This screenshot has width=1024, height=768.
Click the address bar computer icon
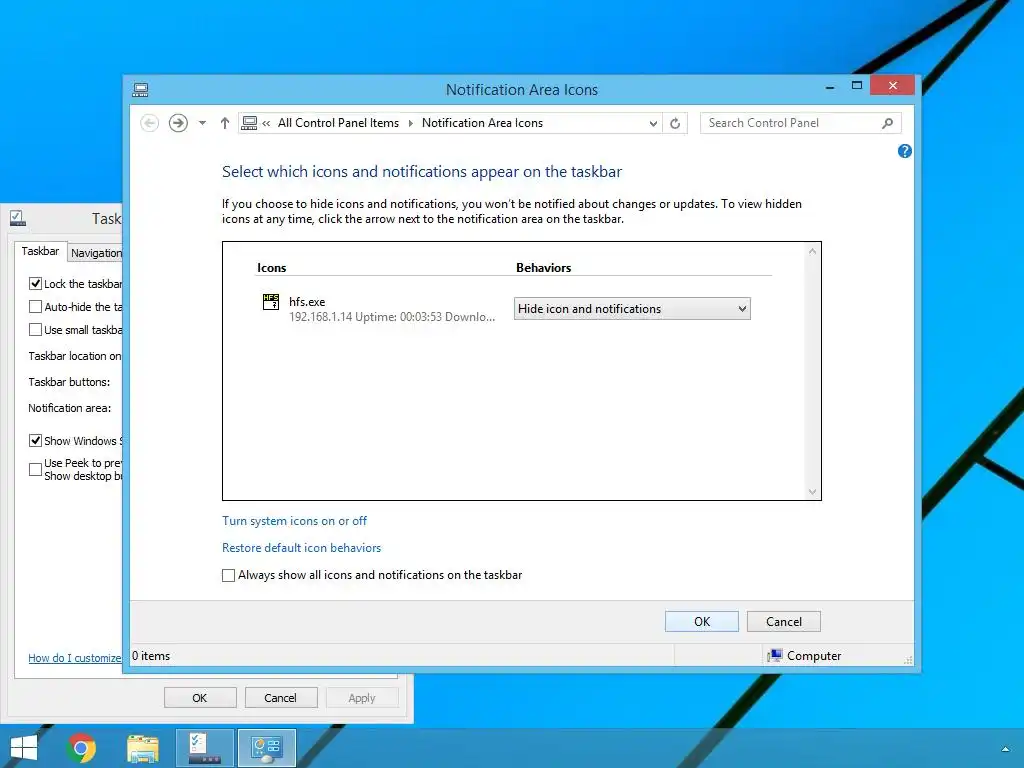click(x=249, y=123)
